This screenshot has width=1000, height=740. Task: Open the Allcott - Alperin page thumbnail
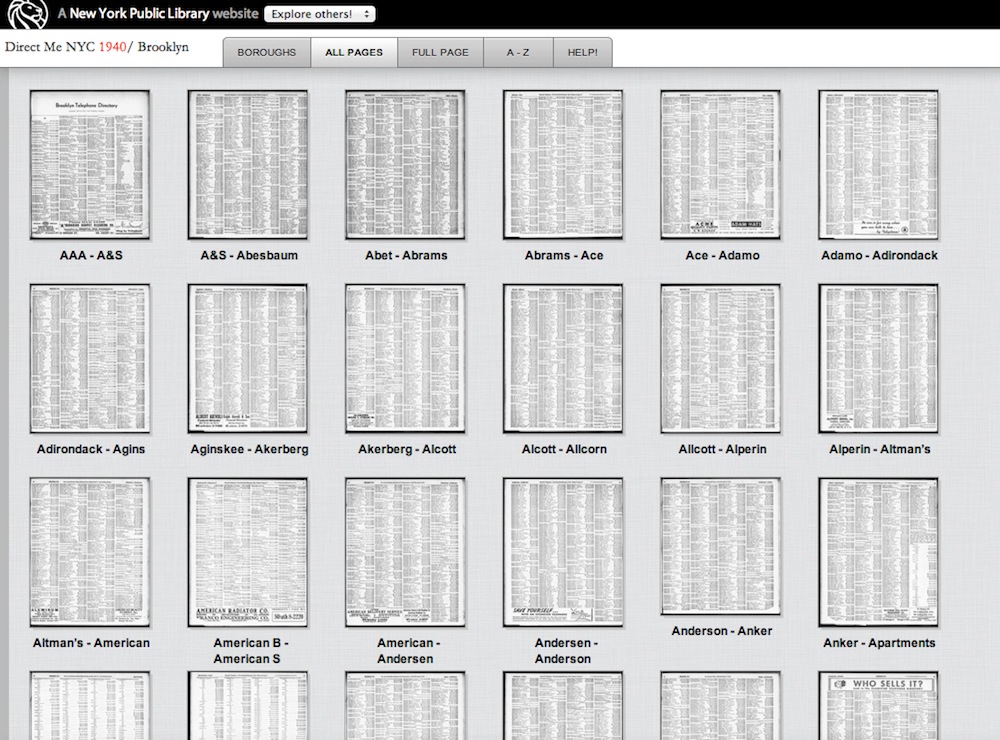721,359
